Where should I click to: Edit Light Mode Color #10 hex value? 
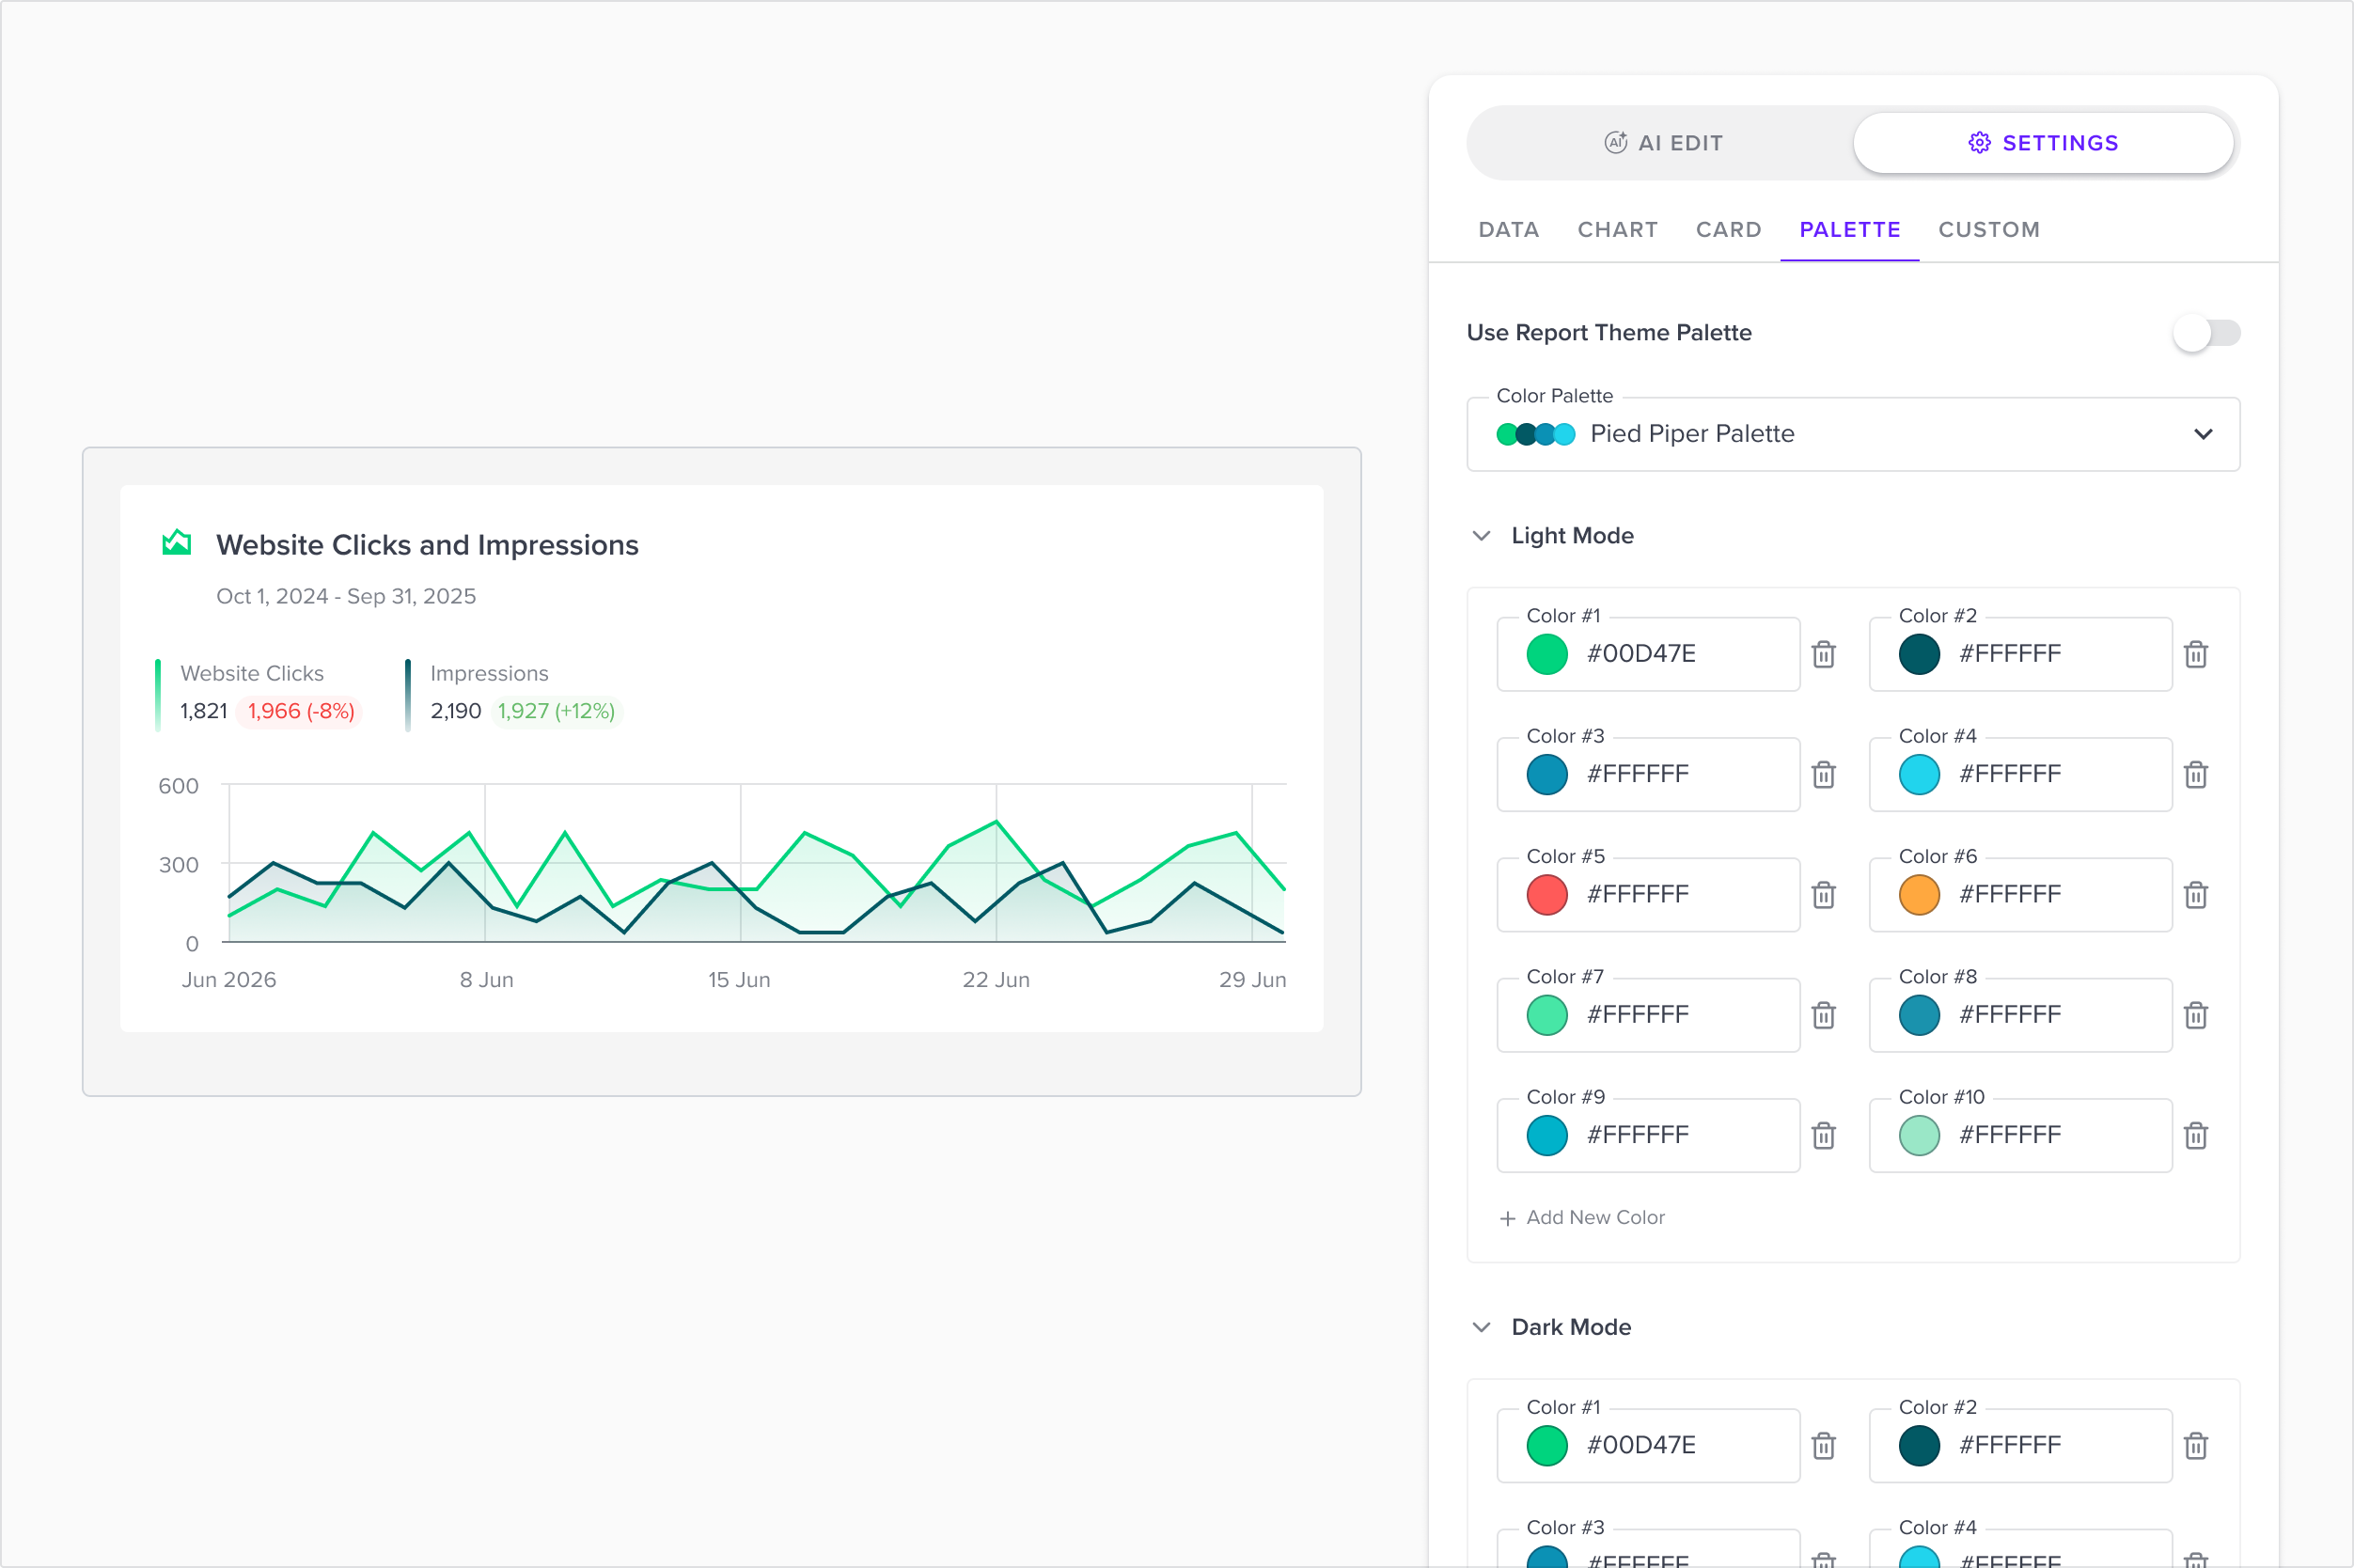[2010, 1135]
